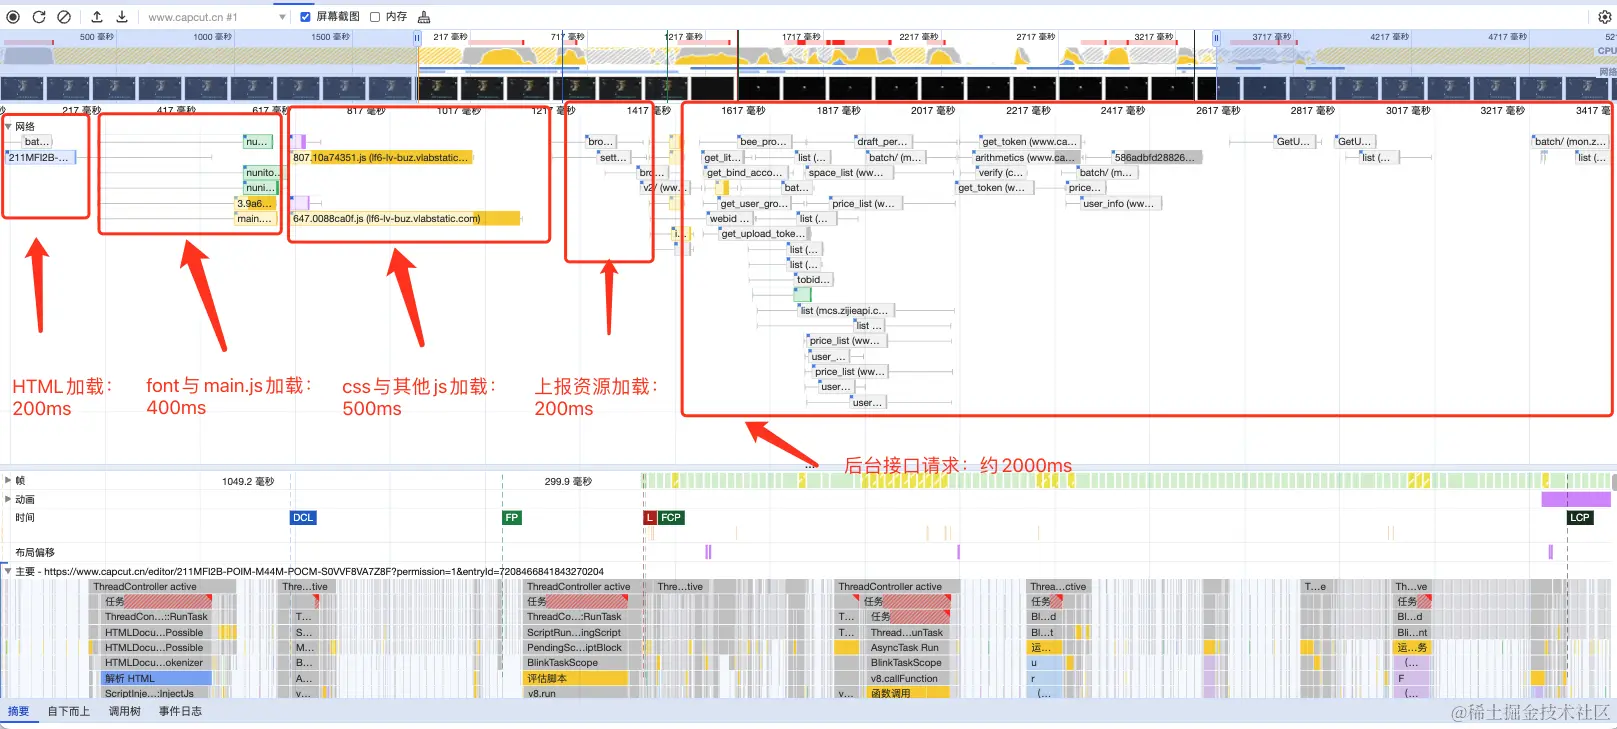Select the nunito... font request
The image size is (1617, 729).
click(261, 173)
